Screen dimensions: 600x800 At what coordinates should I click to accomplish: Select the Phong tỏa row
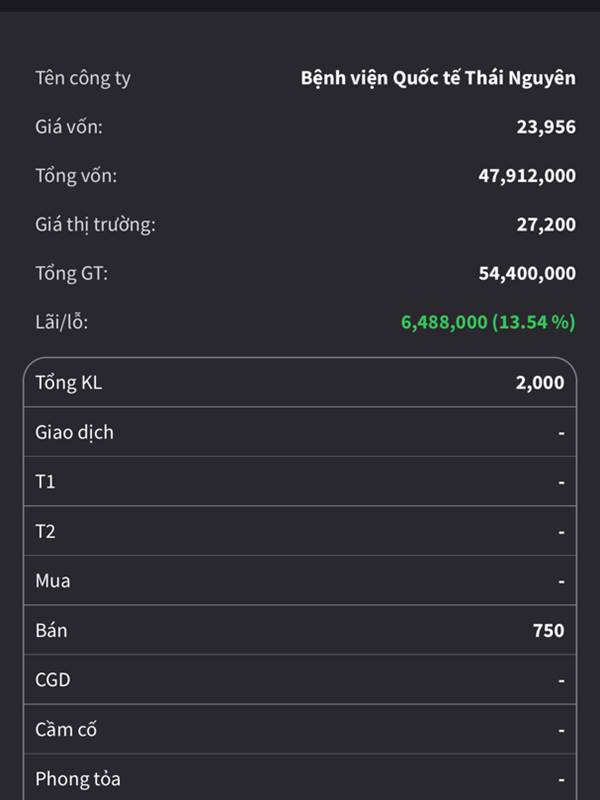[300, 777]
